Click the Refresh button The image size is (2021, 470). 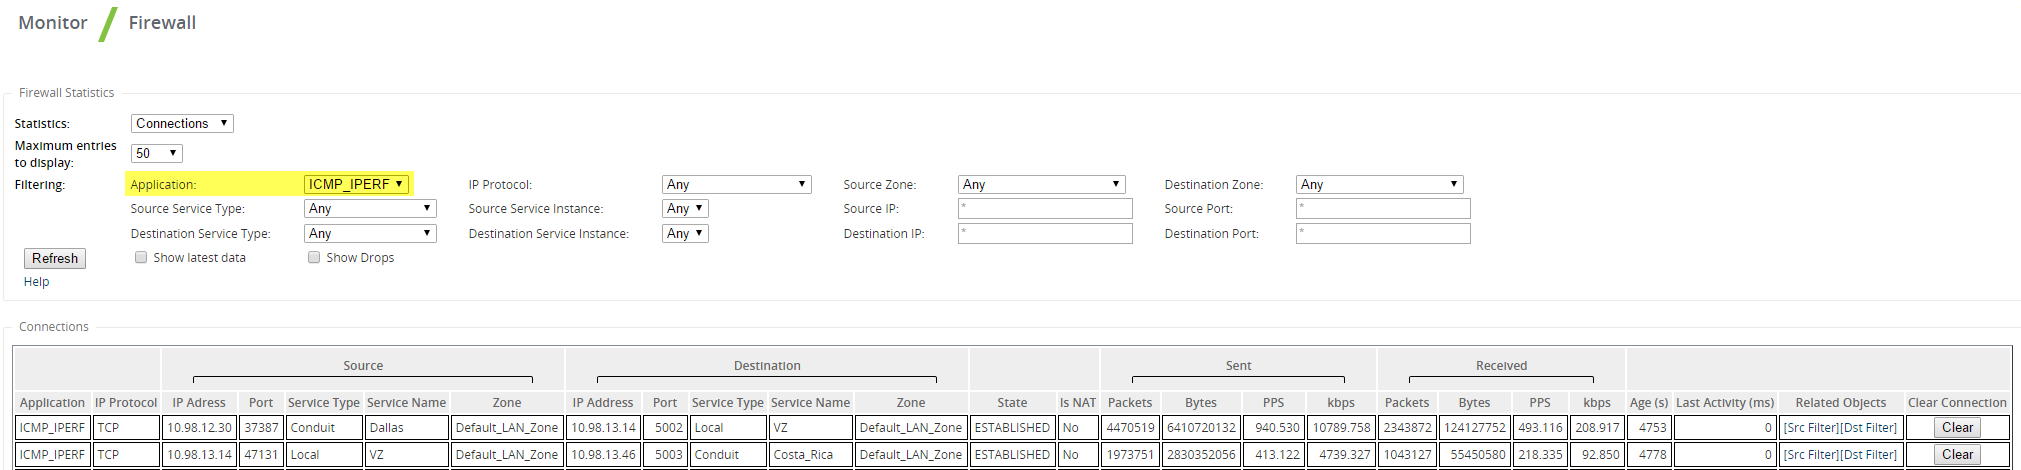tap(55, 258)
